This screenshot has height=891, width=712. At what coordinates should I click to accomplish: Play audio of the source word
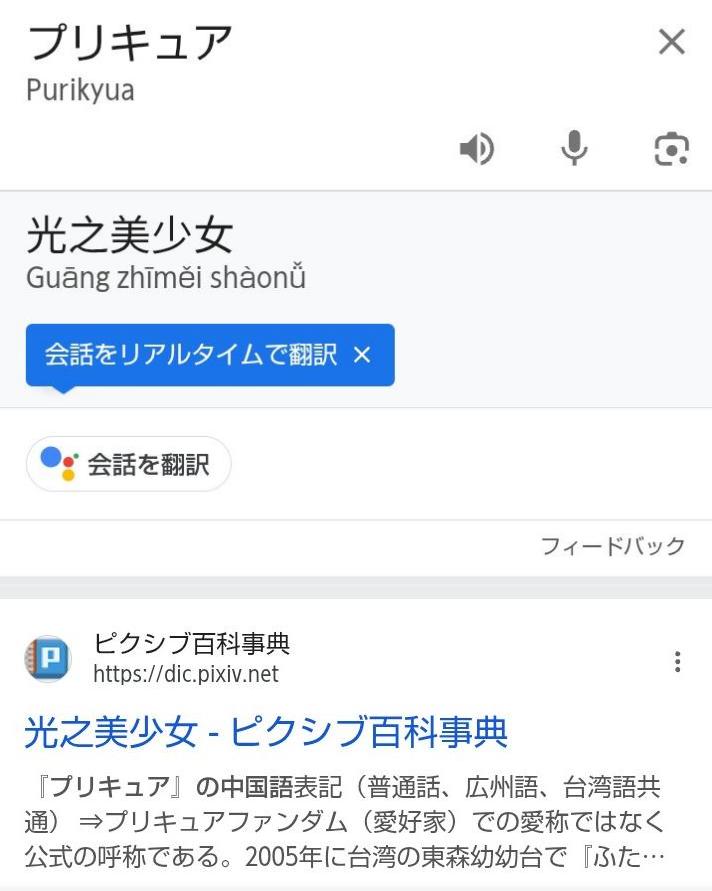(x=477, y=149)
